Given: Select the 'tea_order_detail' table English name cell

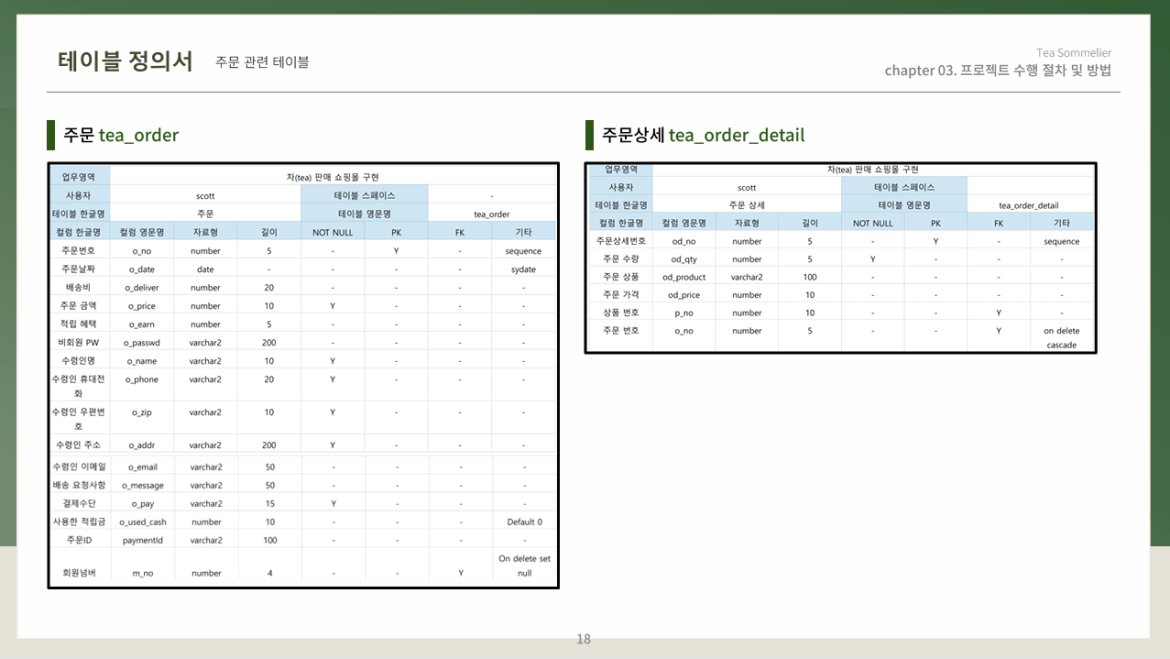Looking at the screenshot, I should (x=1028, y=205).
